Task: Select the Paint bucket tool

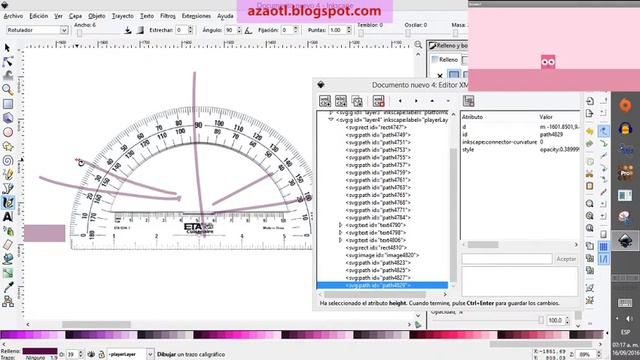Action: click(x=7, y=259)
